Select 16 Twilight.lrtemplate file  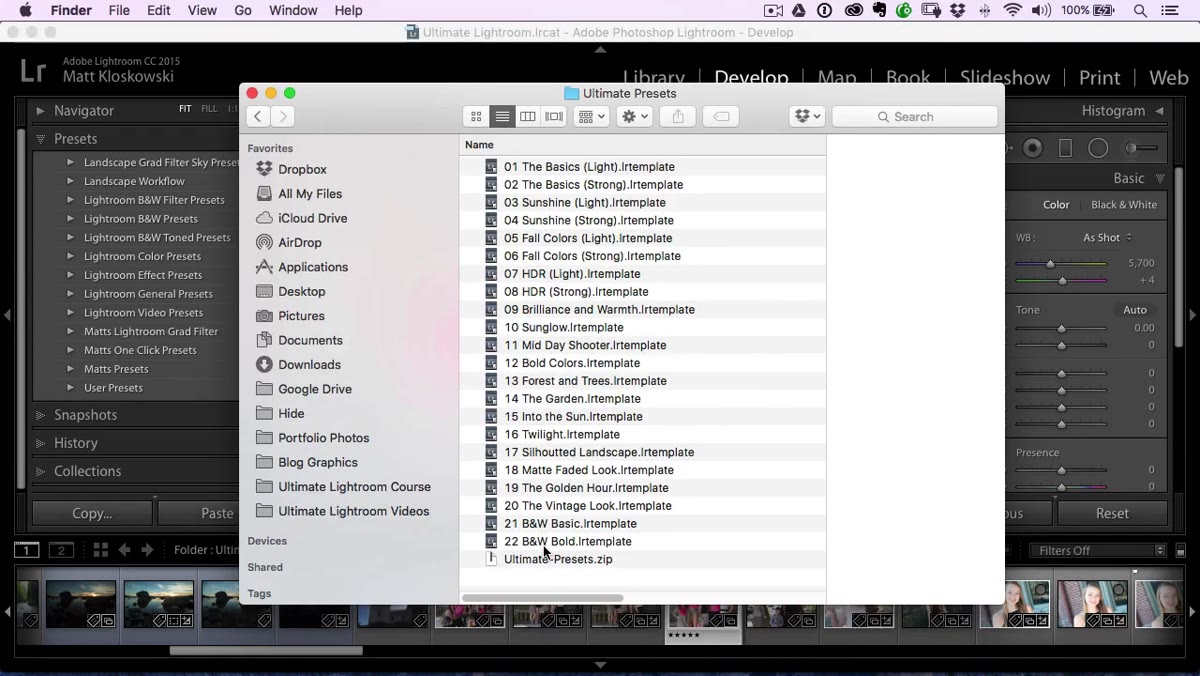pos(562,434)
